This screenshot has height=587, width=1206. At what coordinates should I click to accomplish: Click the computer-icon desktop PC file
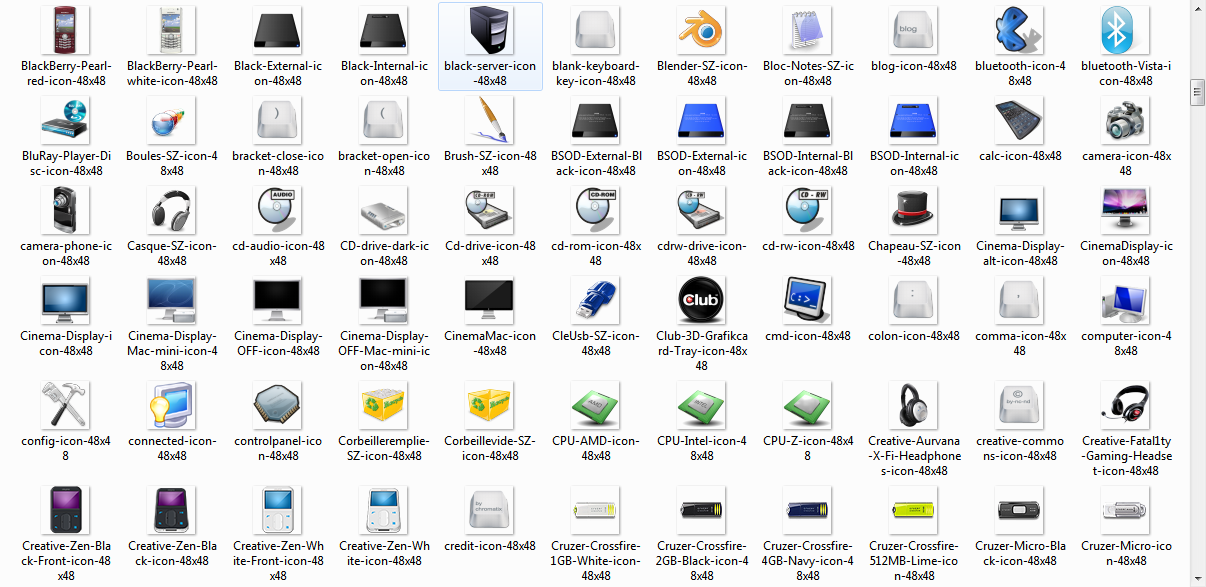[x=1126, y=300]
